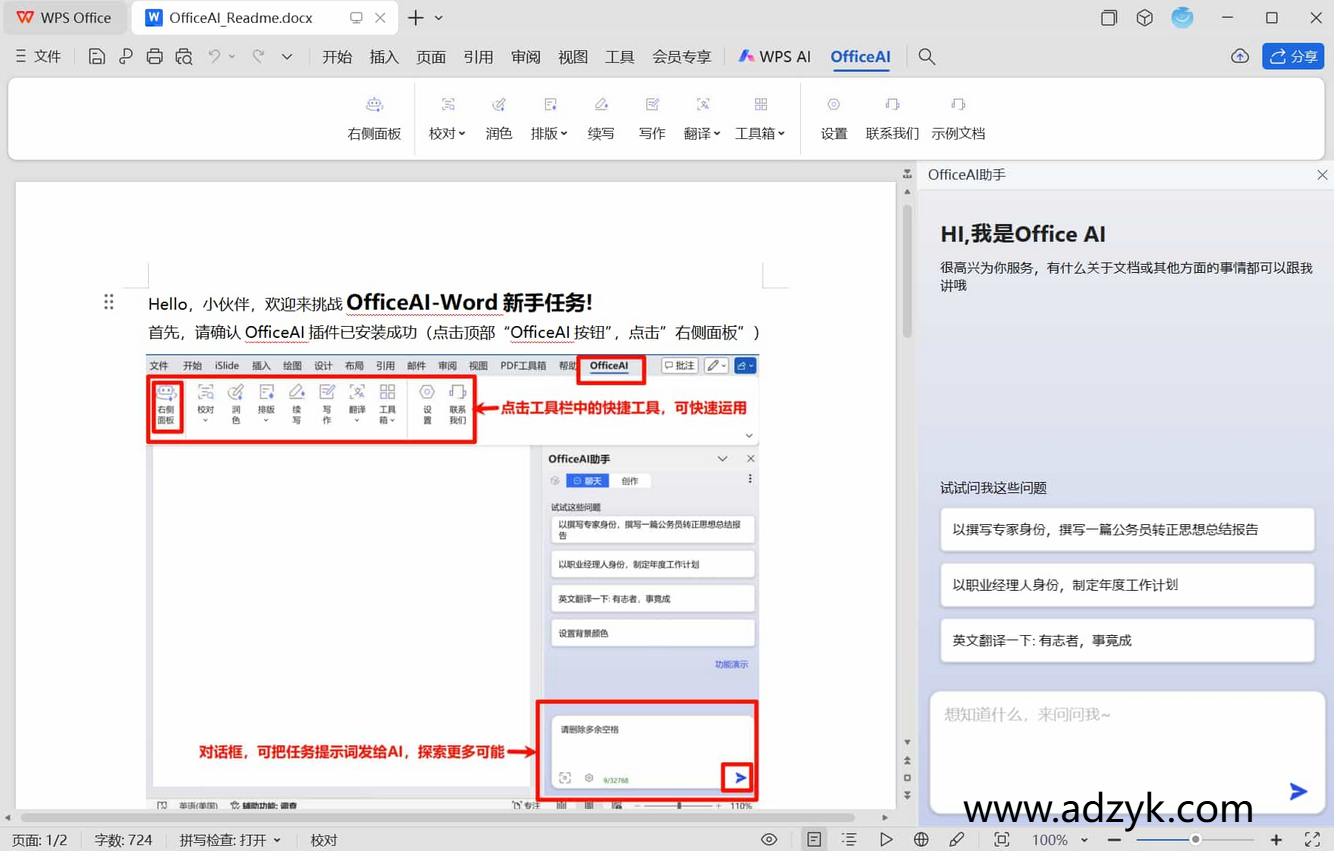This screenshot has width=1336, height=856.
Task: Click the export to PDF icon
Action: pyautogui.click(x=126, y=57)
